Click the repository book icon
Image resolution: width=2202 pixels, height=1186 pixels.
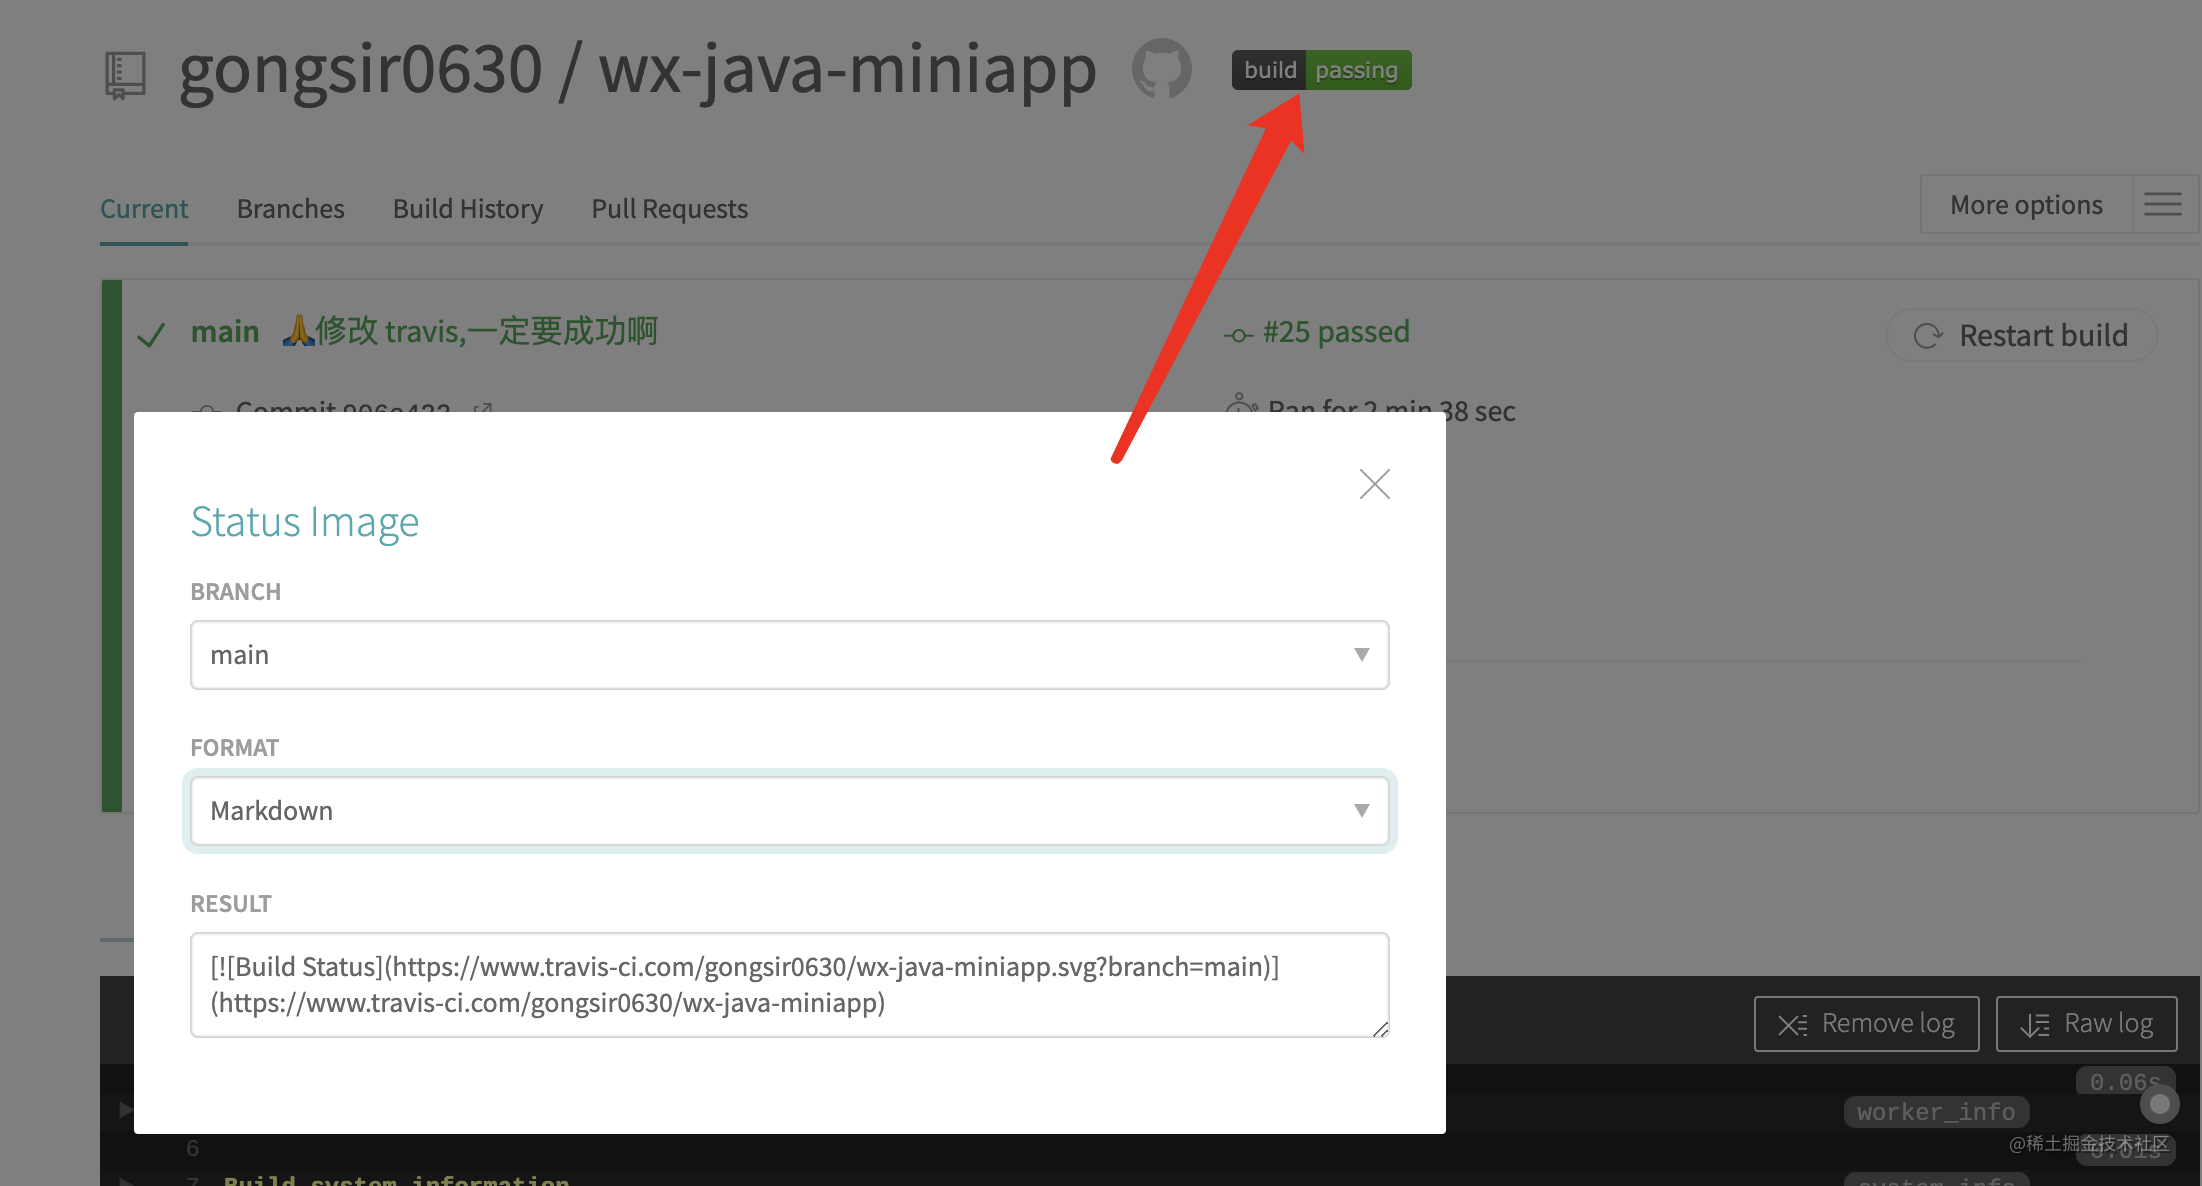[126, 75]
